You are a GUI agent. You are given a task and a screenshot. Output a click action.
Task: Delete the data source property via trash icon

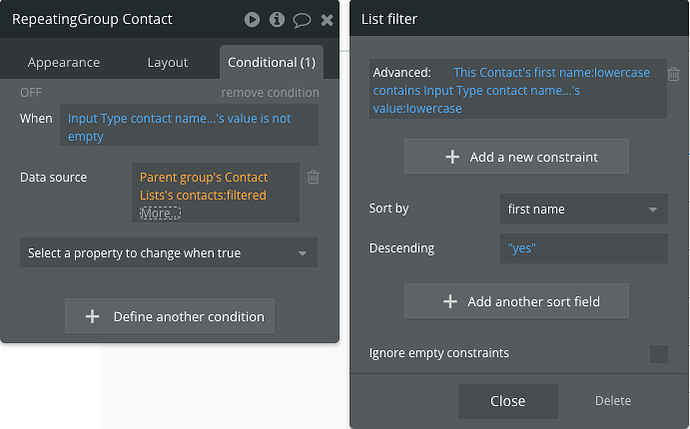click(313, 177)
